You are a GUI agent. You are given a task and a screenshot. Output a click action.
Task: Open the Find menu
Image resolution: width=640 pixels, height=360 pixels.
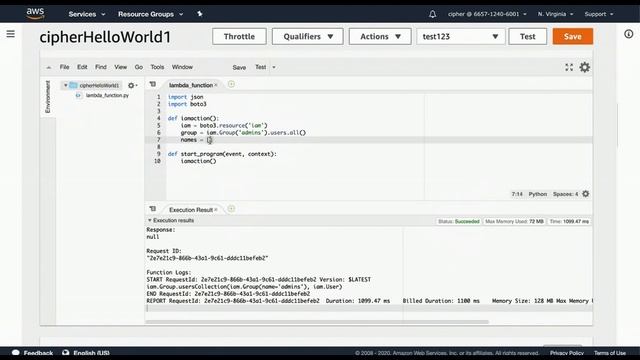(101, 67)
